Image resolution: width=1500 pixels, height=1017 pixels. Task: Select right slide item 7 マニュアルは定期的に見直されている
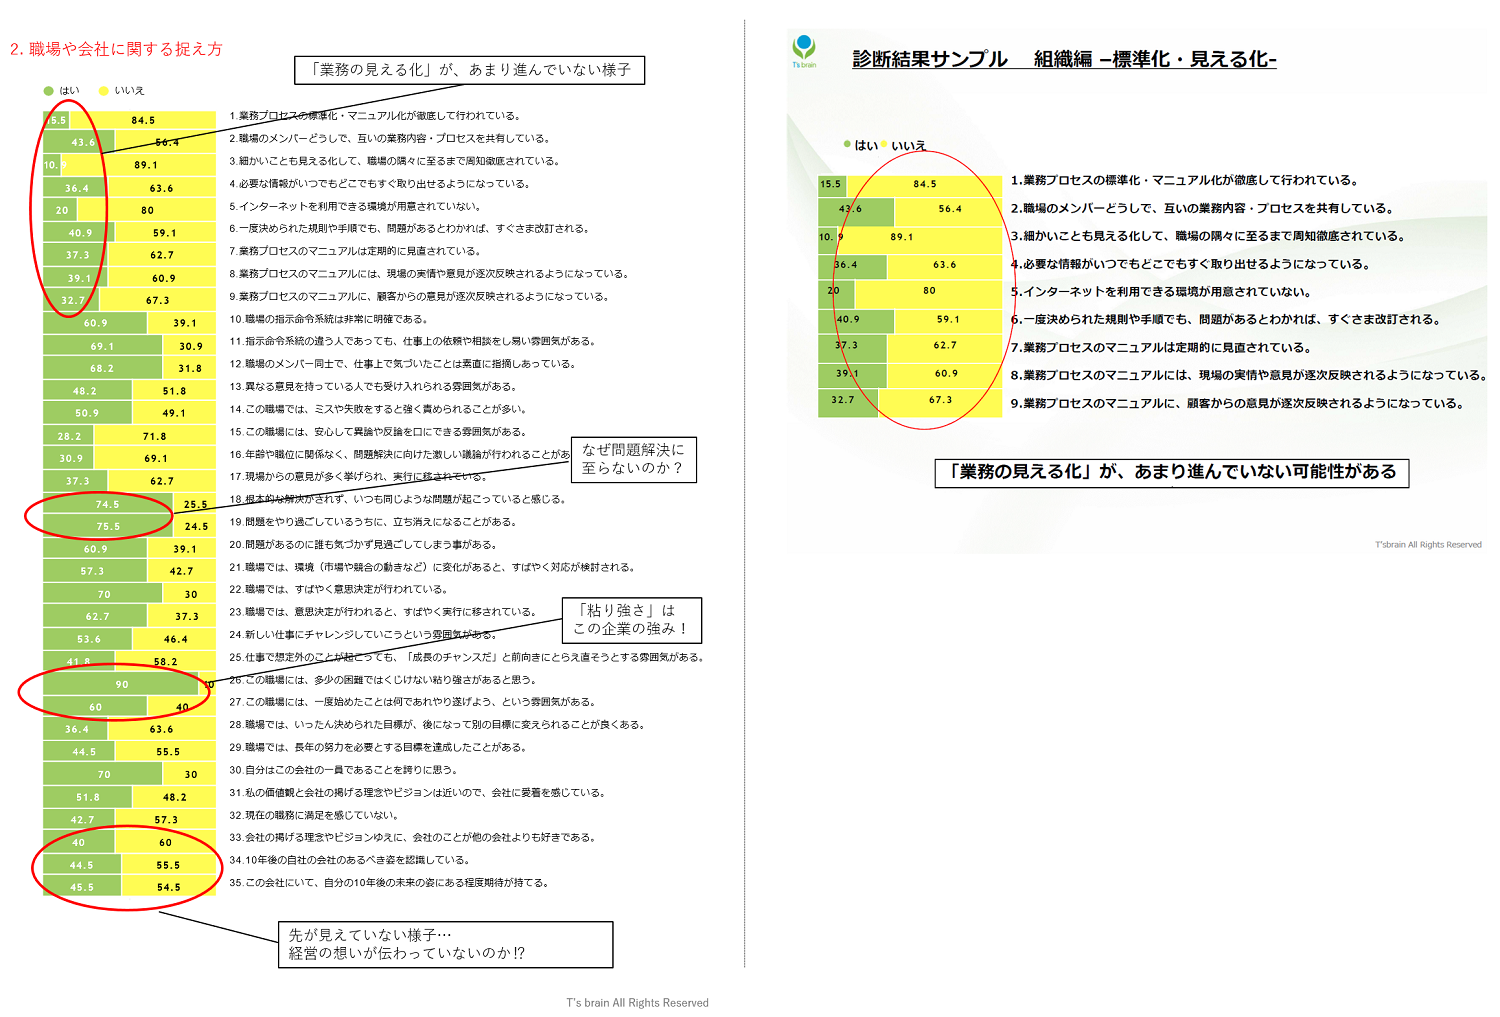pos(1159,348)
